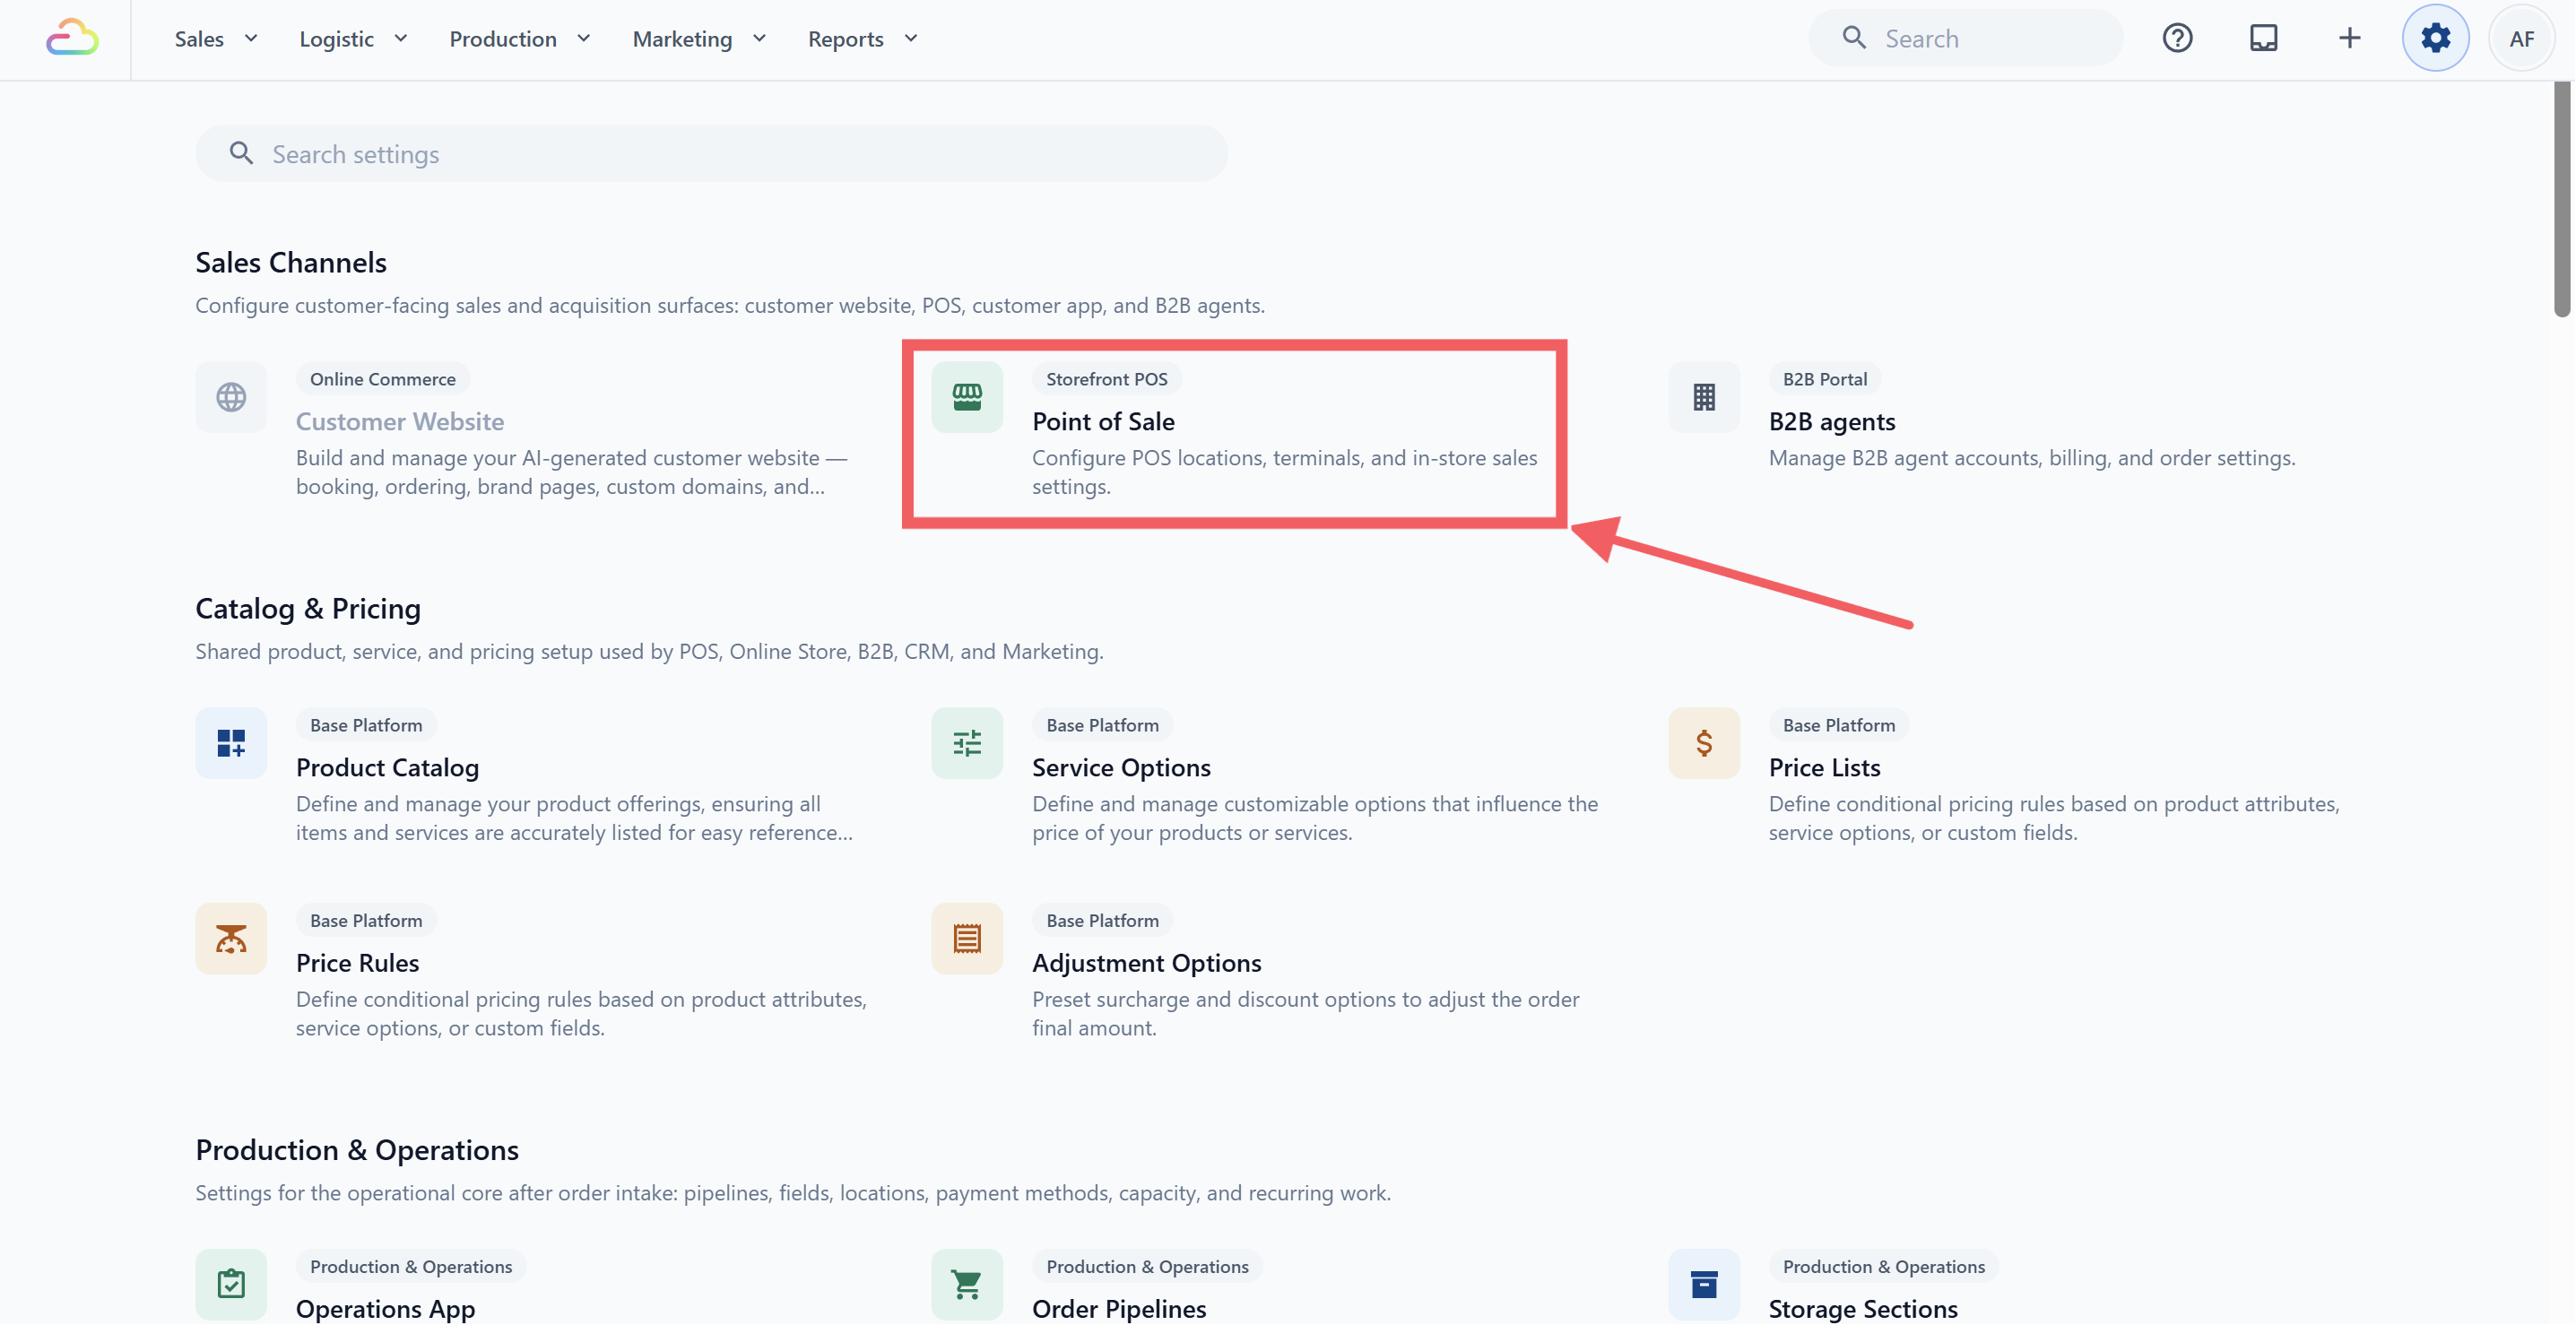Open Adjustment Options settings
Screen dimensions: 2576x1325
coord(1147,962)
